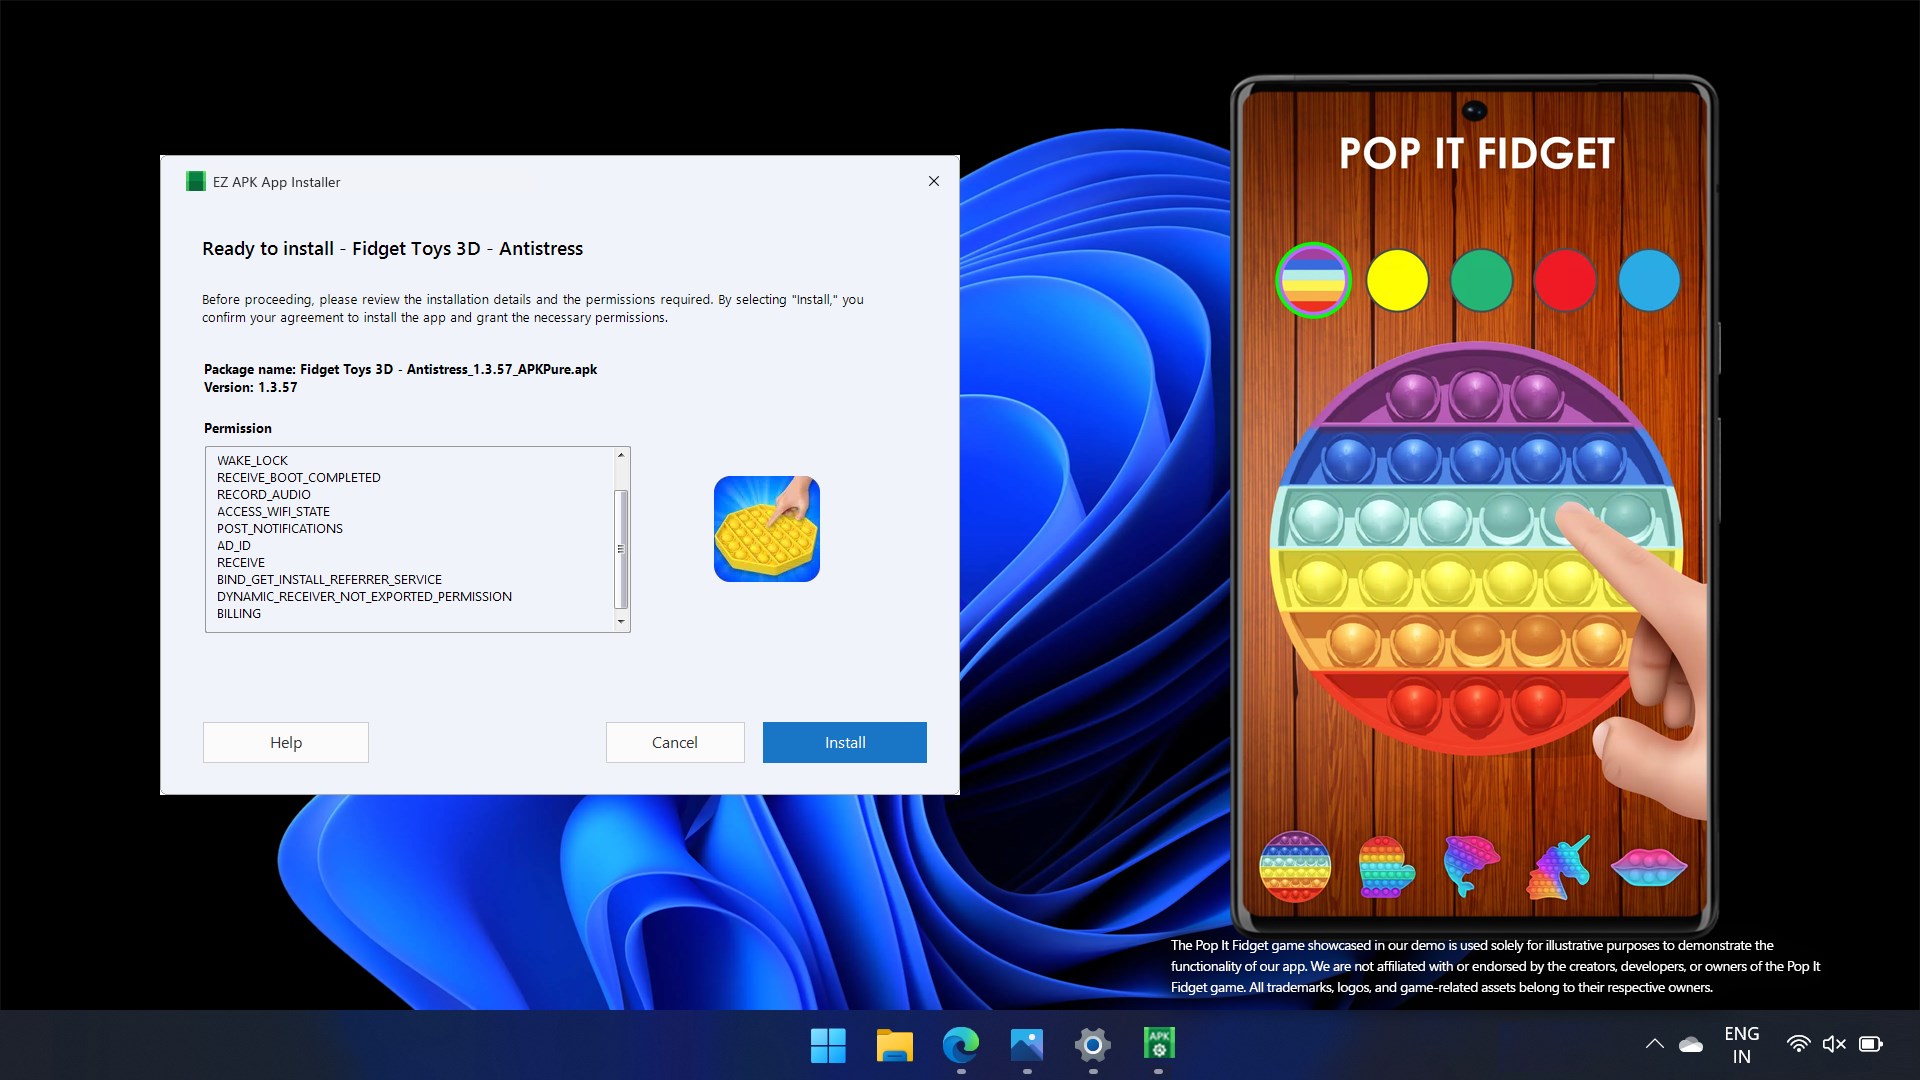The image size is (1920, 1080).
Task: Click the OneDrive cloud icon in the tray
Action: (1690, 1043)
